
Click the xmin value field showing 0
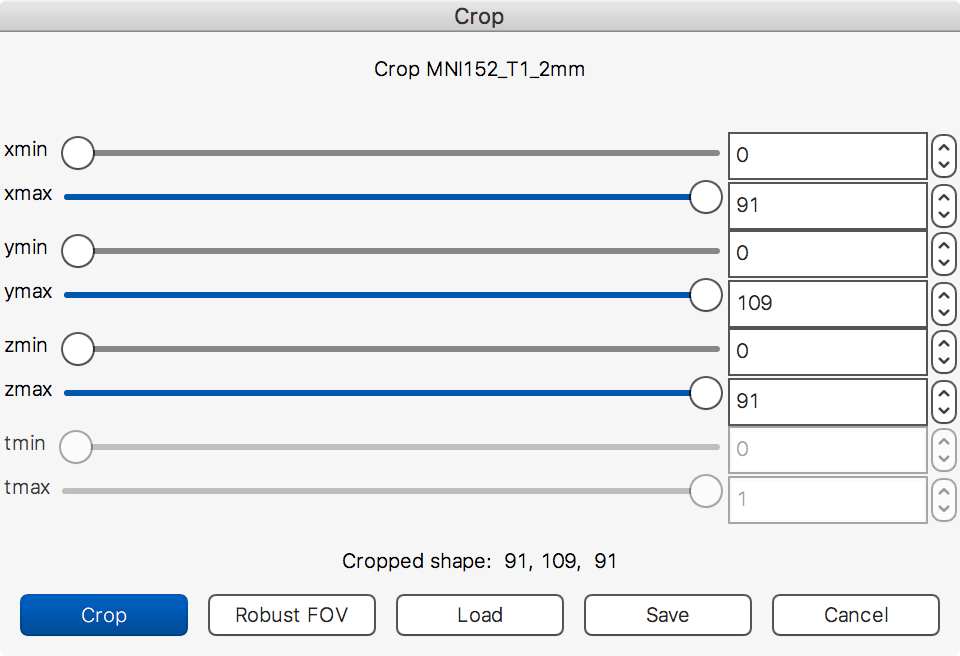827,155
